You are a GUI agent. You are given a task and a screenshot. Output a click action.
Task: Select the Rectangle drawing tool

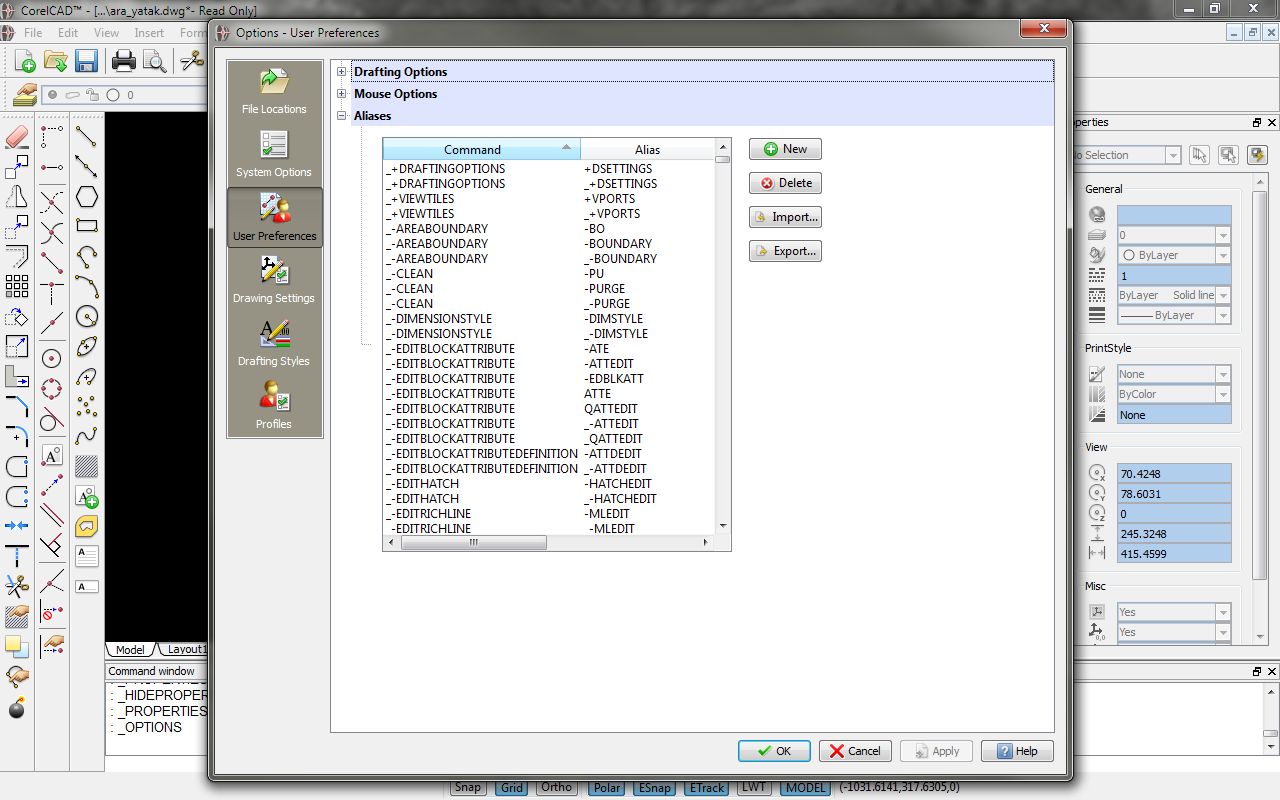[x=87, y=226]
